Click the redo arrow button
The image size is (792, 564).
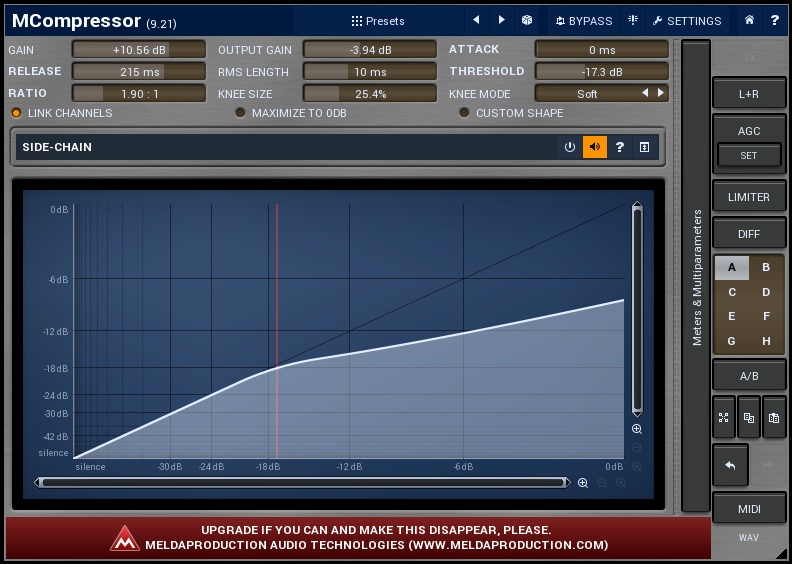coord(768,466)
